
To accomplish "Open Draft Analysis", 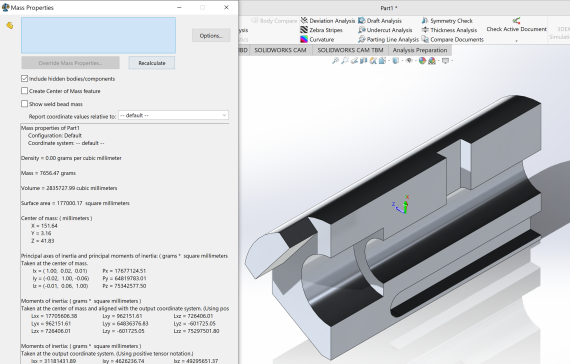I will coord(380,21).
